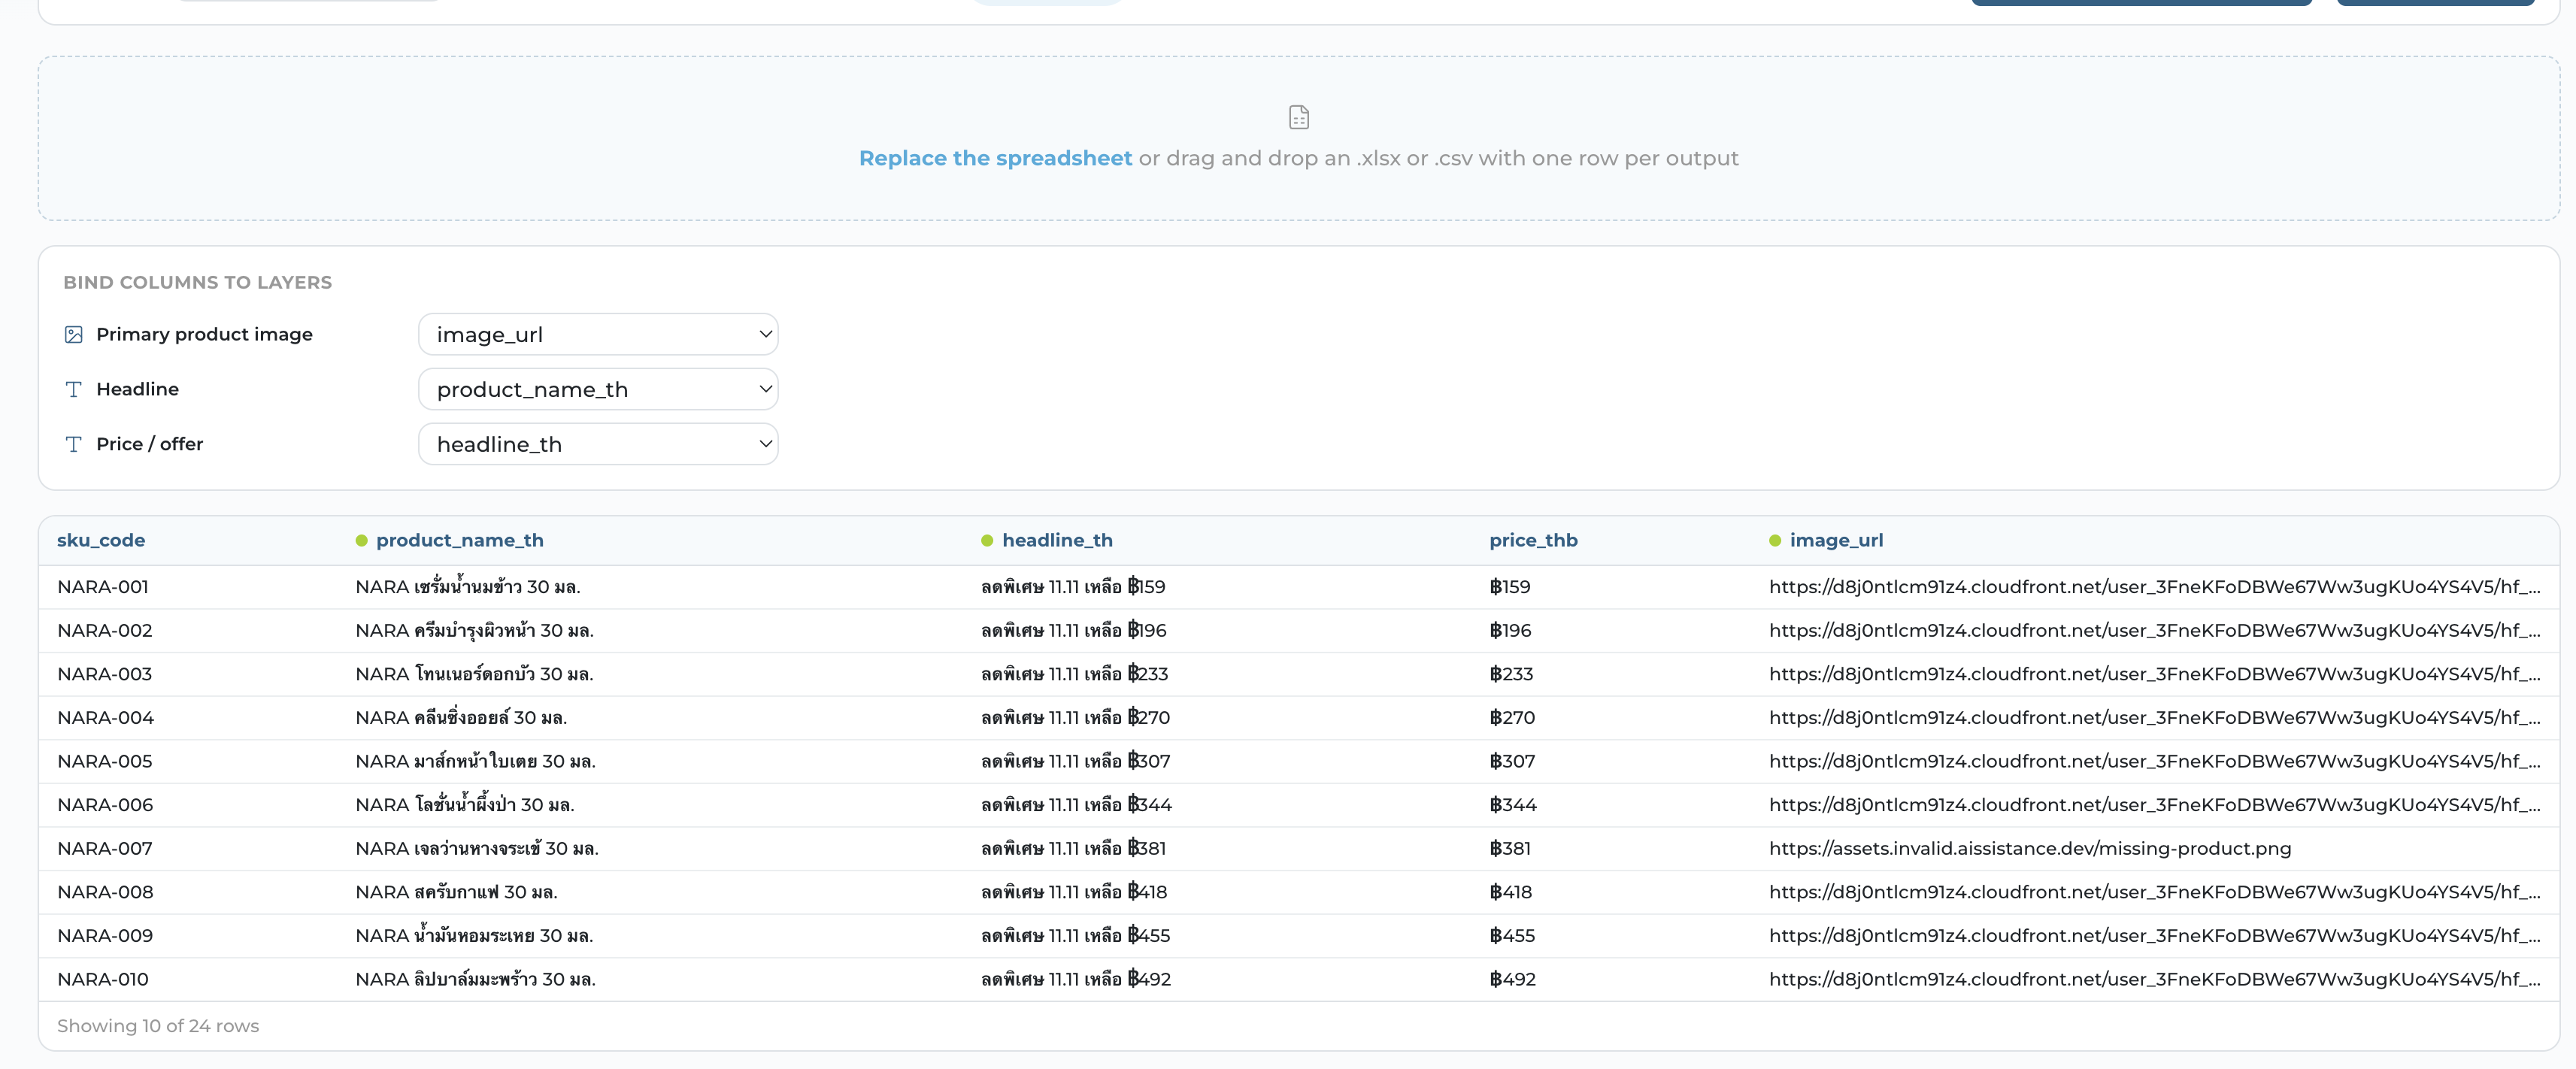Open the headline_th binding dropdown
Screen dimensions: 2576x1069
(598, 444)
